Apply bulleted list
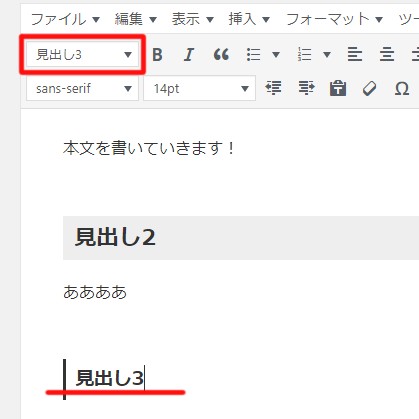 click(x=254, y=54)
